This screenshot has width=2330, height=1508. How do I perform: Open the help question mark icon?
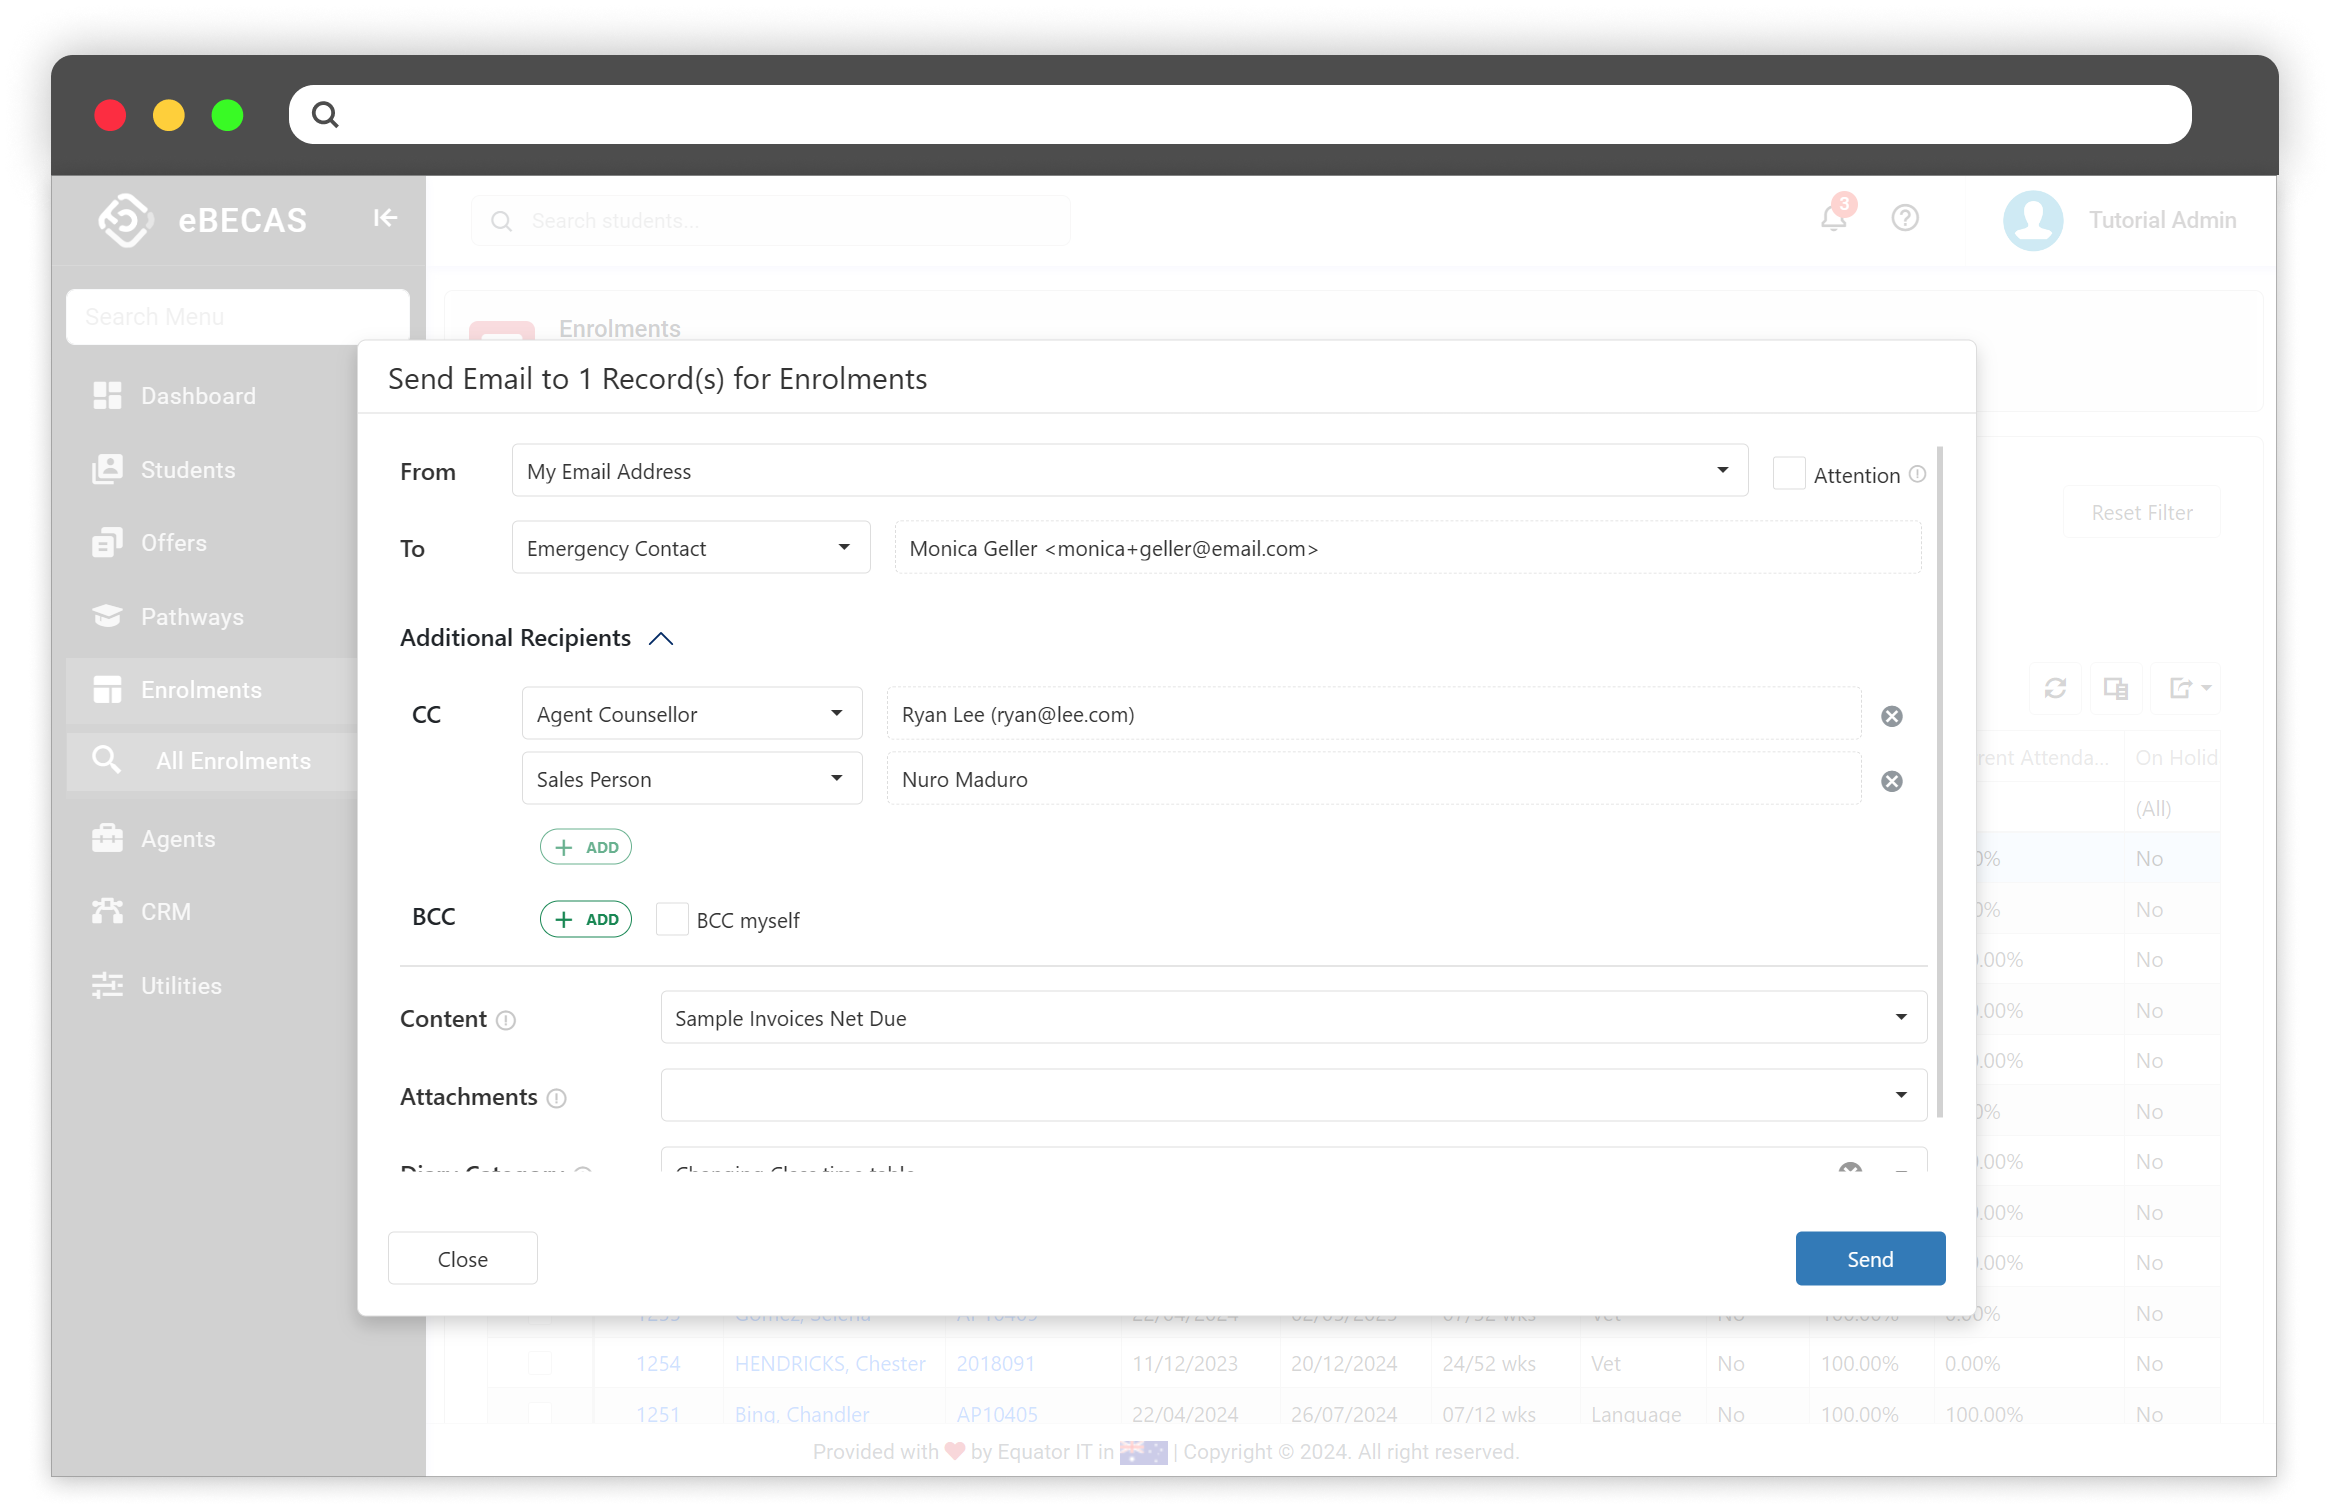point(1904,218)
